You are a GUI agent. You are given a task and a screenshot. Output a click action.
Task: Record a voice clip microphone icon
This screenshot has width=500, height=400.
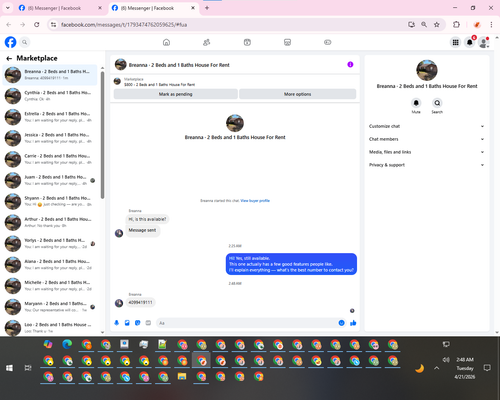point(117,323)
